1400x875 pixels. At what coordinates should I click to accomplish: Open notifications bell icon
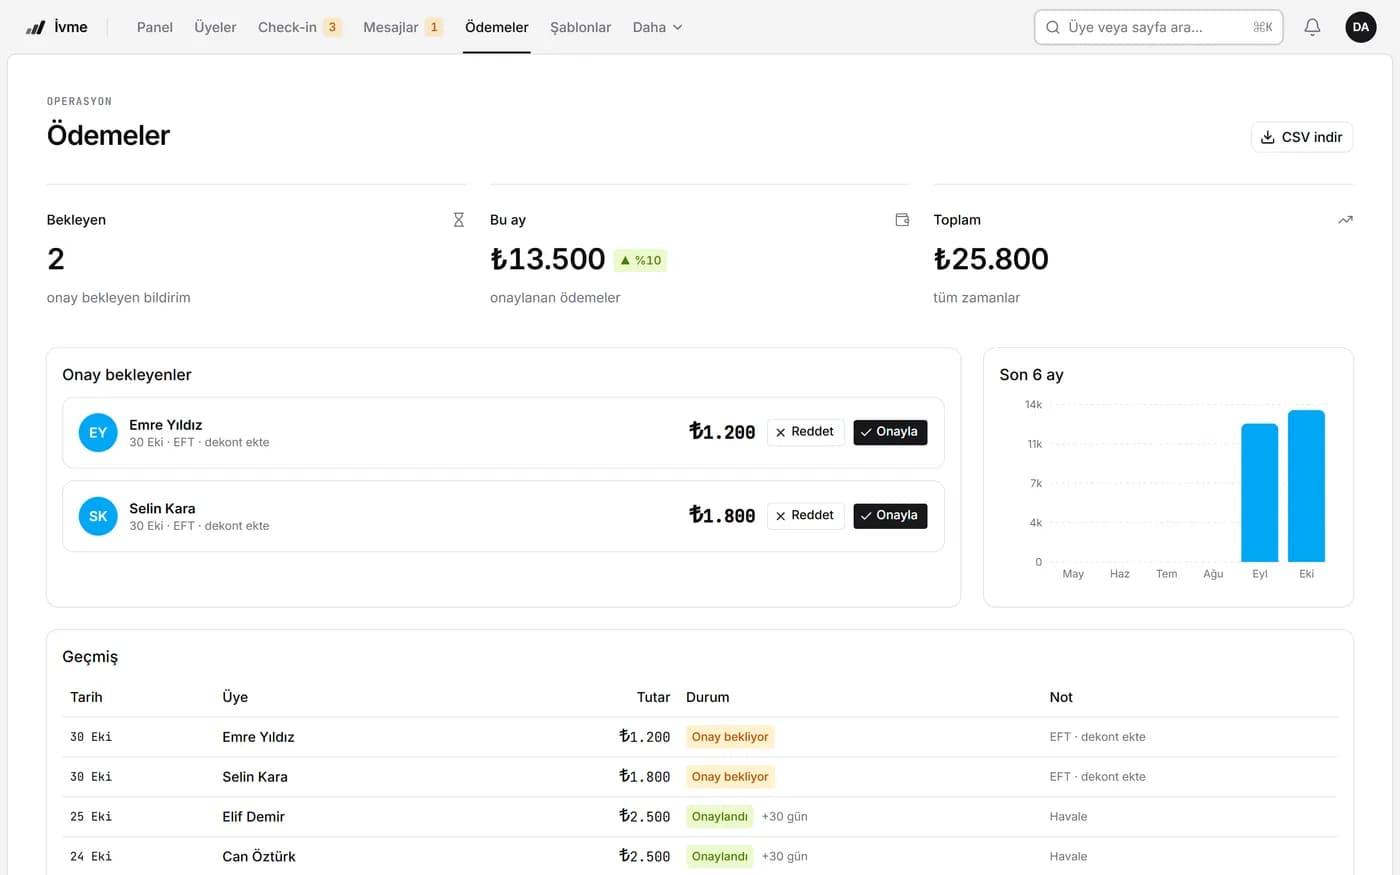point(1312,27)
